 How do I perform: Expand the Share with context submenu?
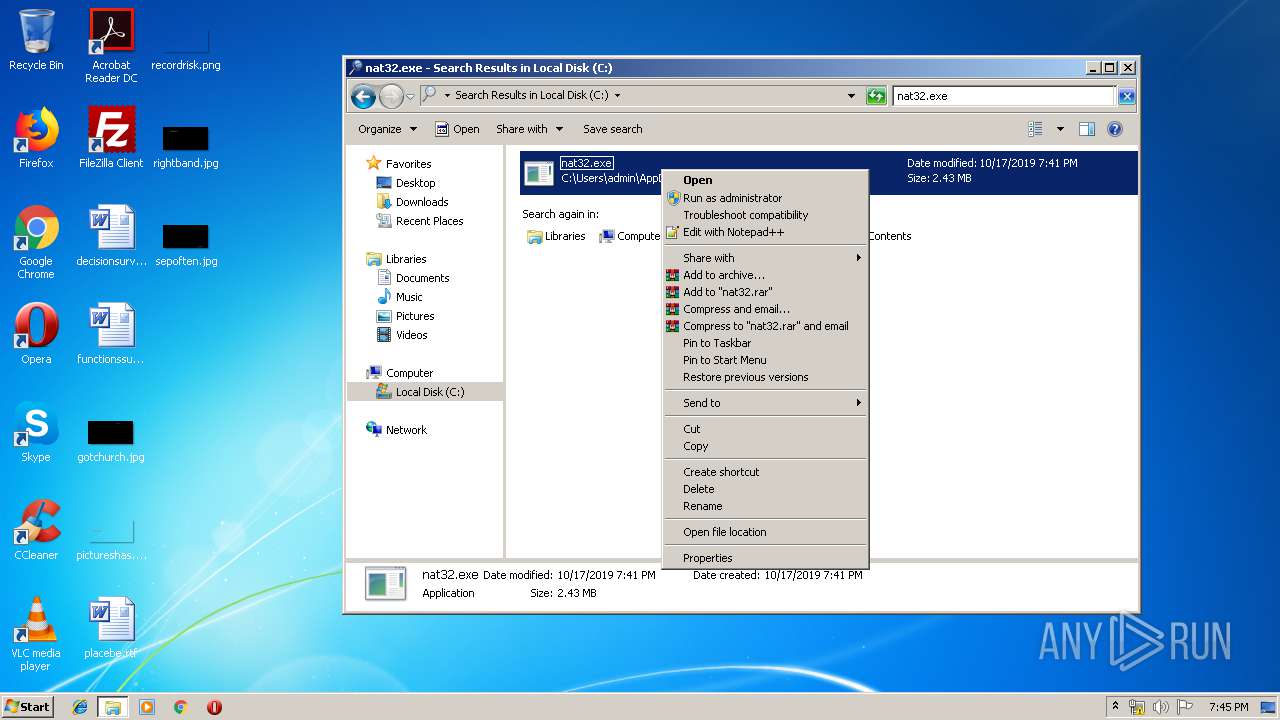(x=766, y=258)
